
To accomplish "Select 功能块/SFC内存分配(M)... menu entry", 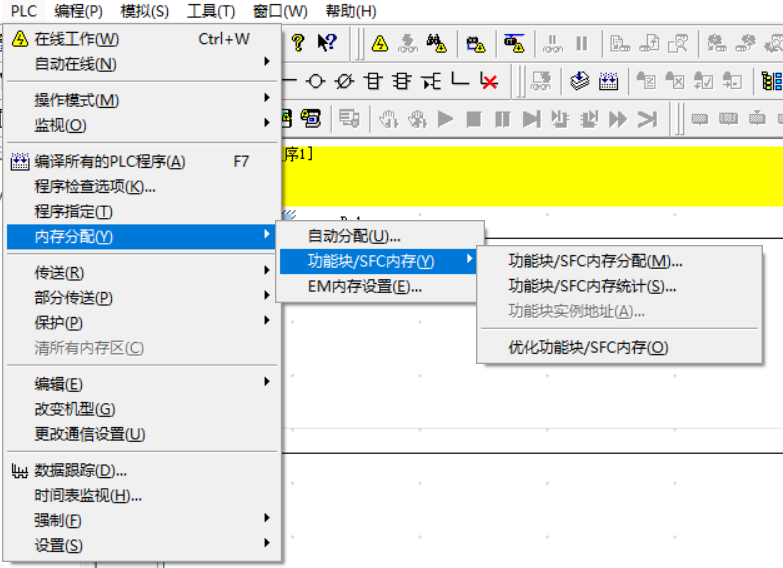I will tap(595, 261).
